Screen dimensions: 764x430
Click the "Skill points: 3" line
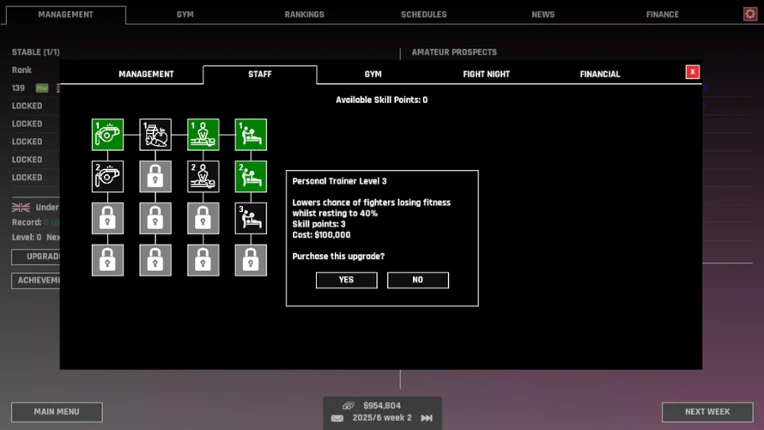(319, 224)
